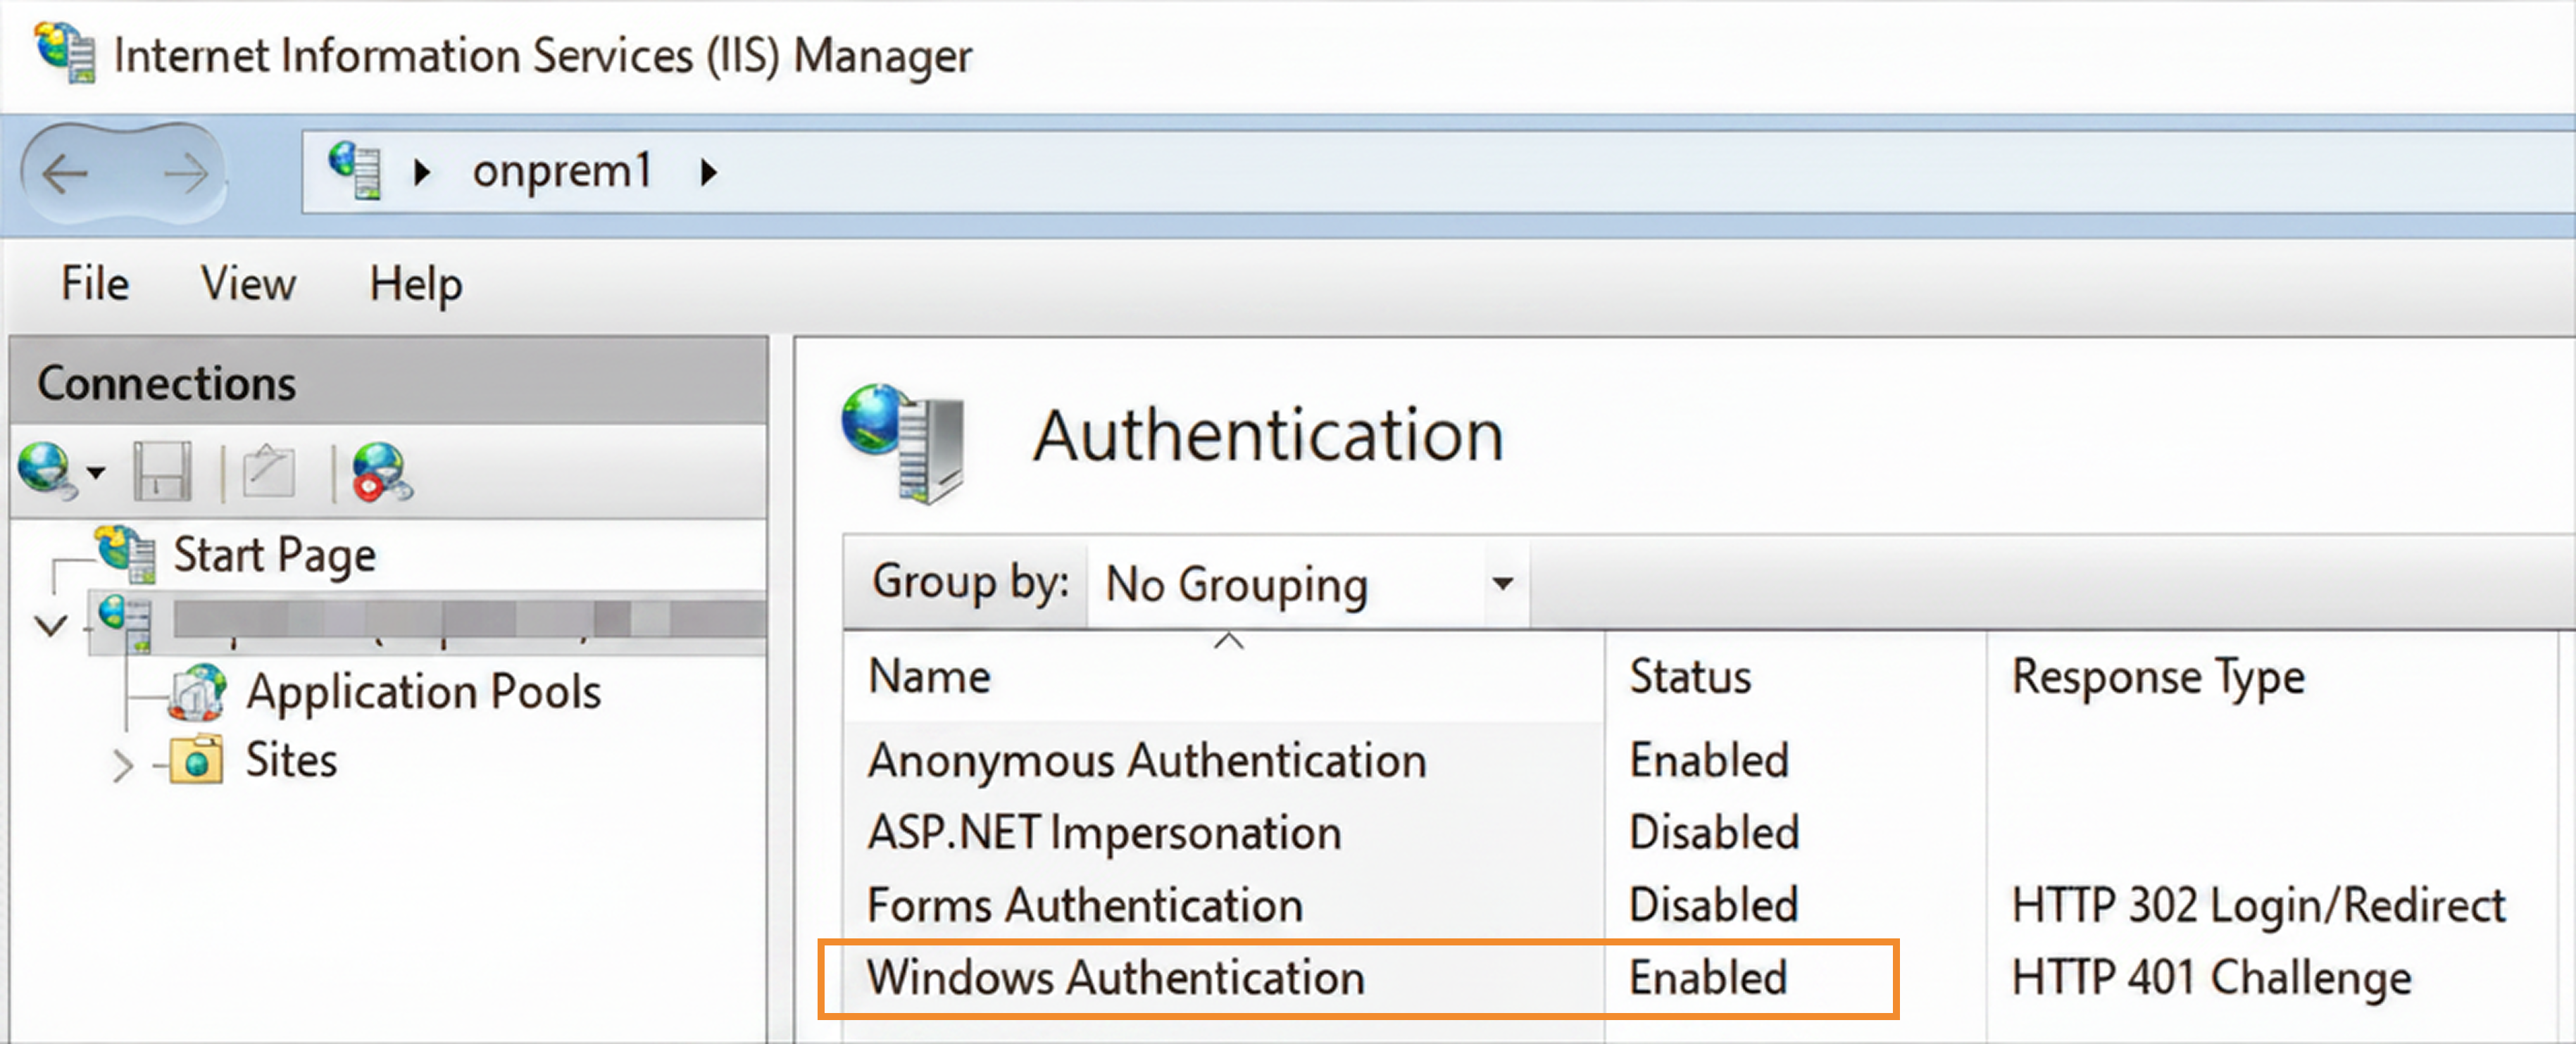Click the Sites folder icon
This screenshot has width=2576, height=1044.
tap(197, 760)
